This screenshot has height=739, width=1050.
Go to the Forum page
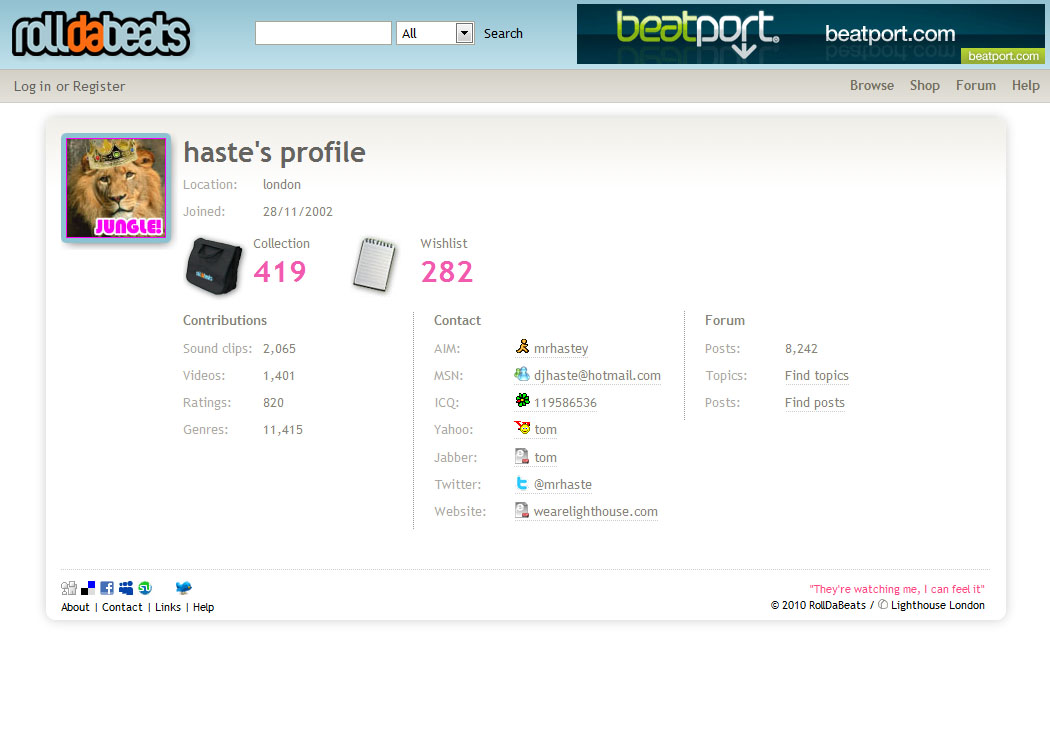coord(975,86)
